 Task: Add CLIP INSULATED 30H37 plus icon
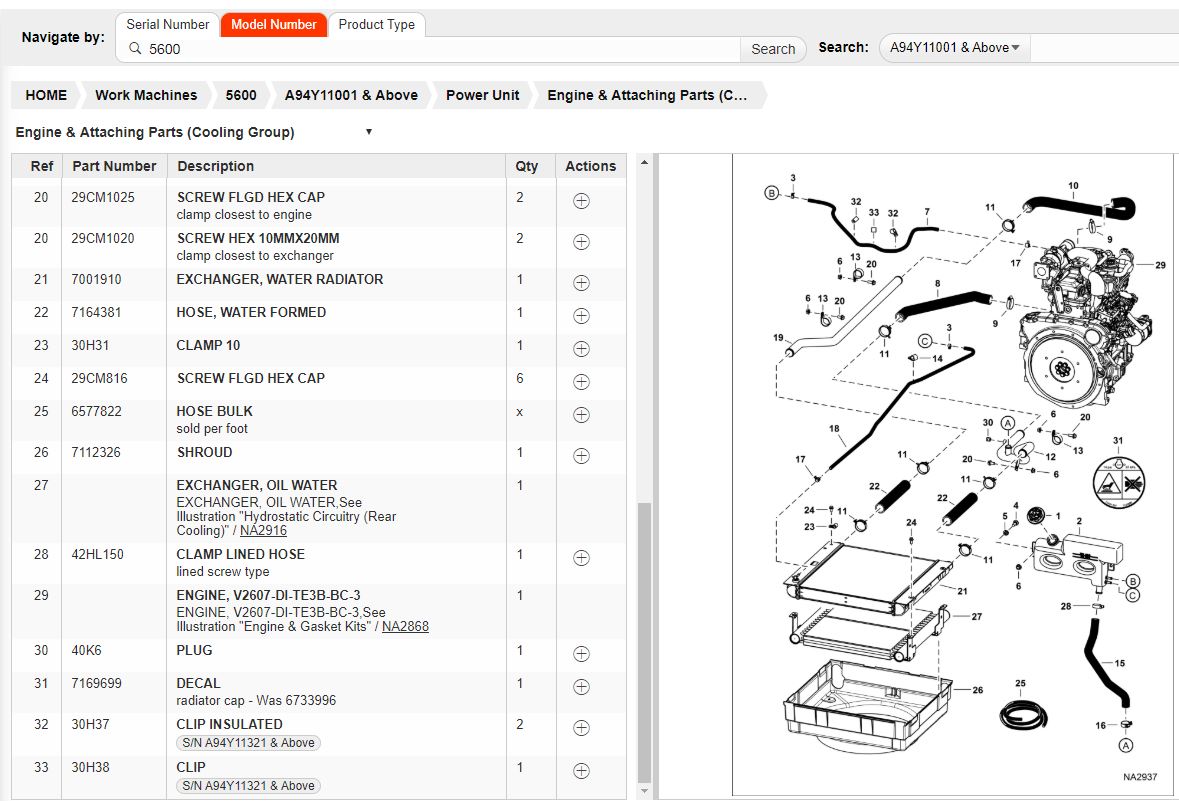tap(581, 728)
